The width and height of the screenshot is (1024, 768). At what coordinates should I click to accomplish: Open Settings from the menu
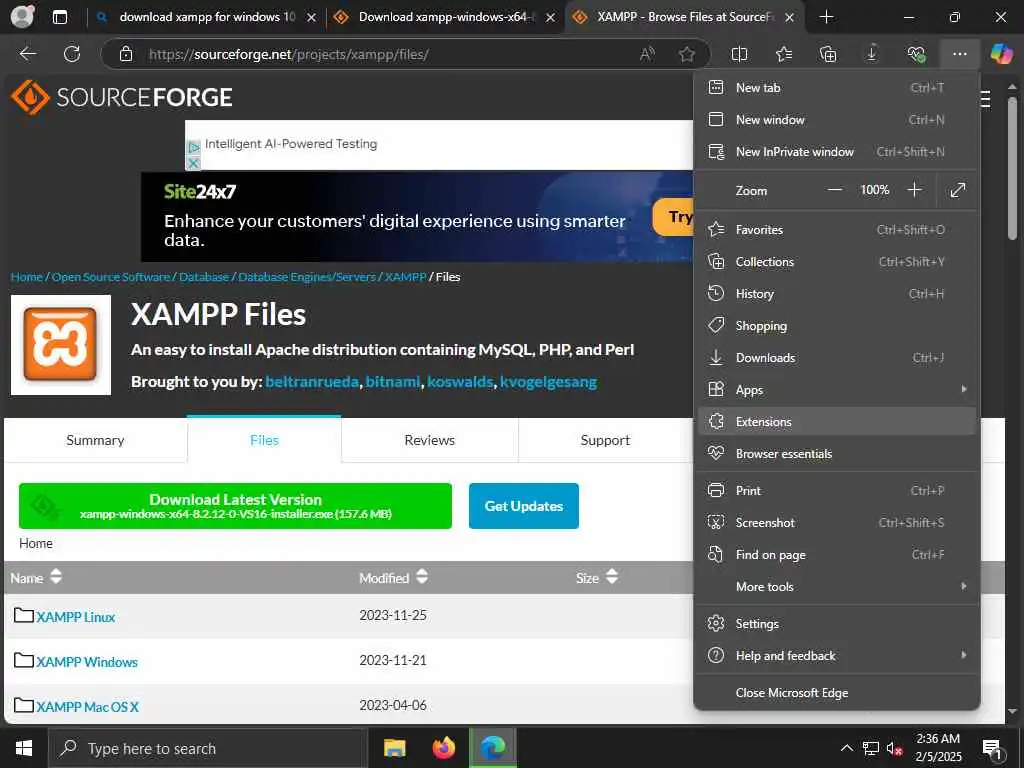[837, 624]
